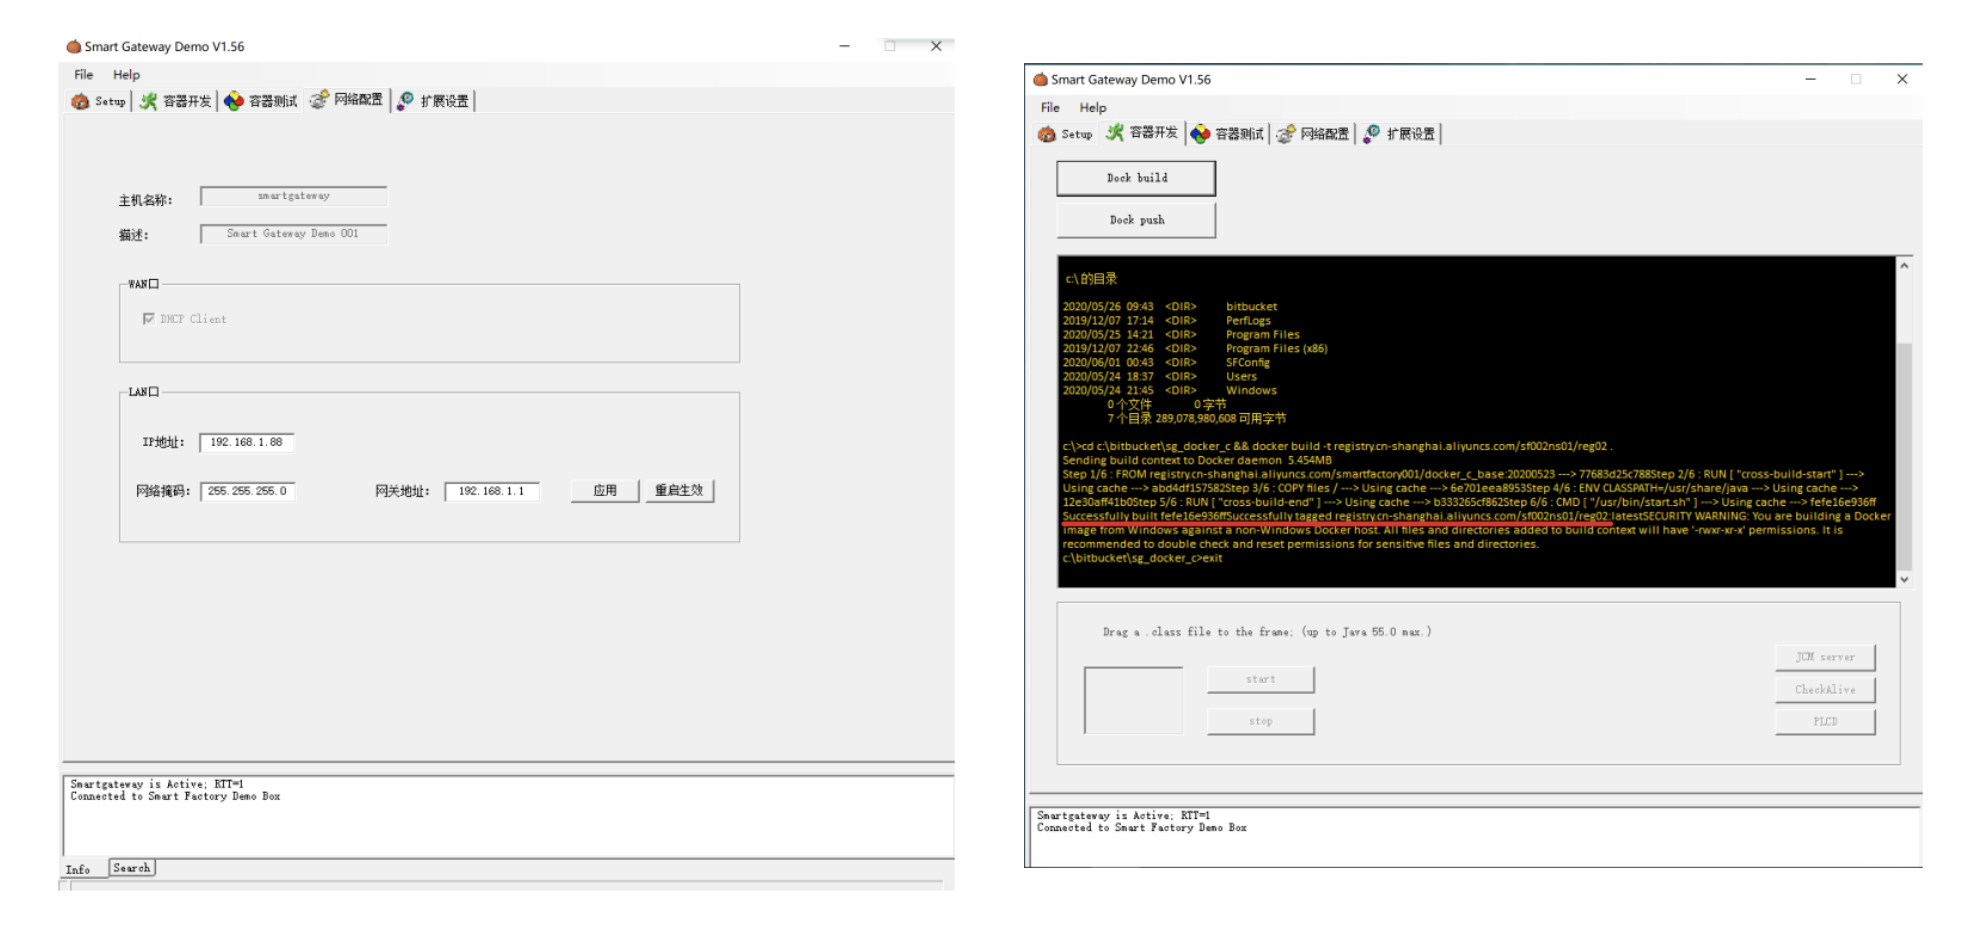The width and height of the screenshot is (1978, 940).
Task: Open File menu in right window
Action: (1050, 107)
